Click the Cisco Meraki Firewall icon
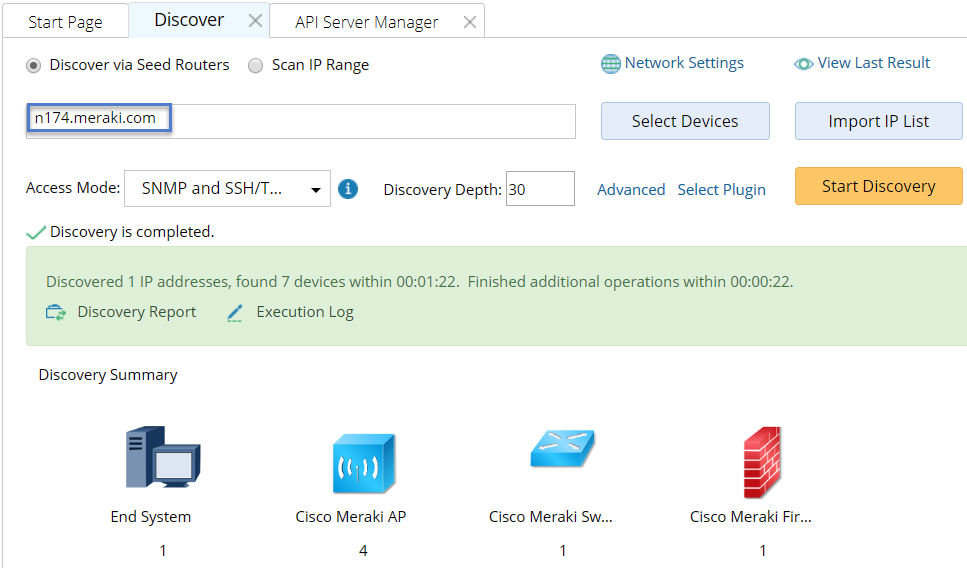This screenshot has height=568, width=967. pyautogui.click(x=762, y=462)
